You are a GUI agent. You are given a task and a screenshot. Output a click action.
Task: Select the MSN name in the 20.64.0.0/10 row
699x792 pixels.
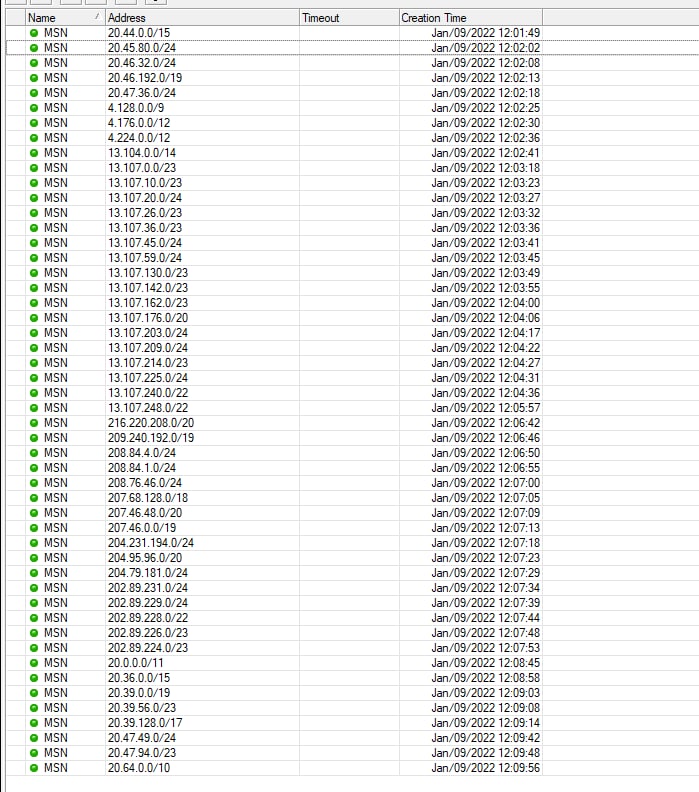click(x=56, y=768)
